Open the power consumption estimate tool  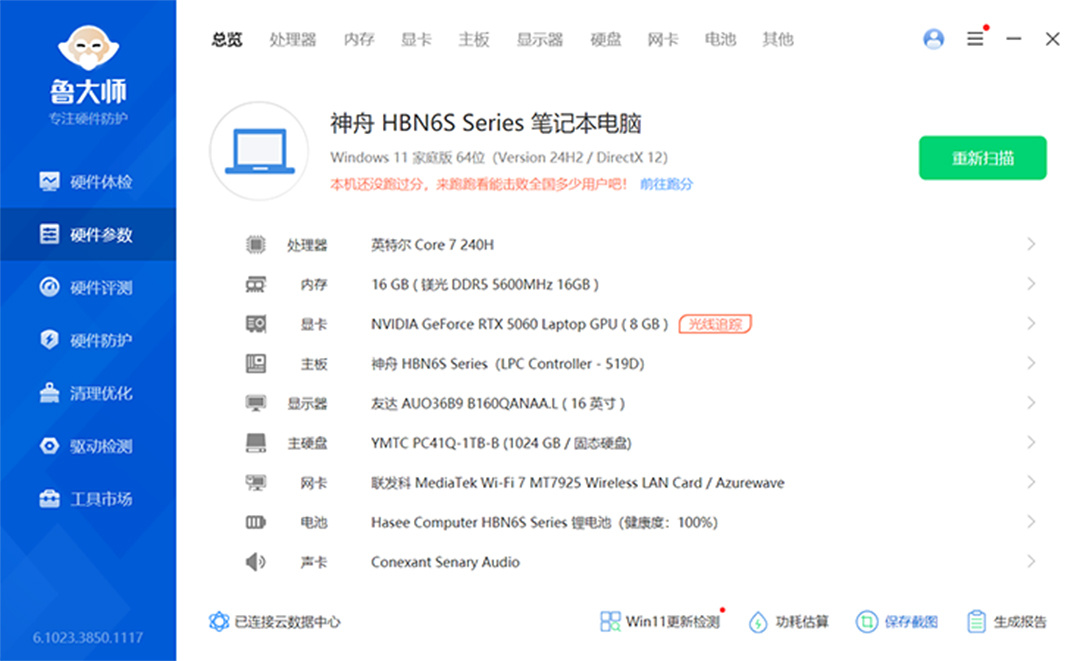759,622
